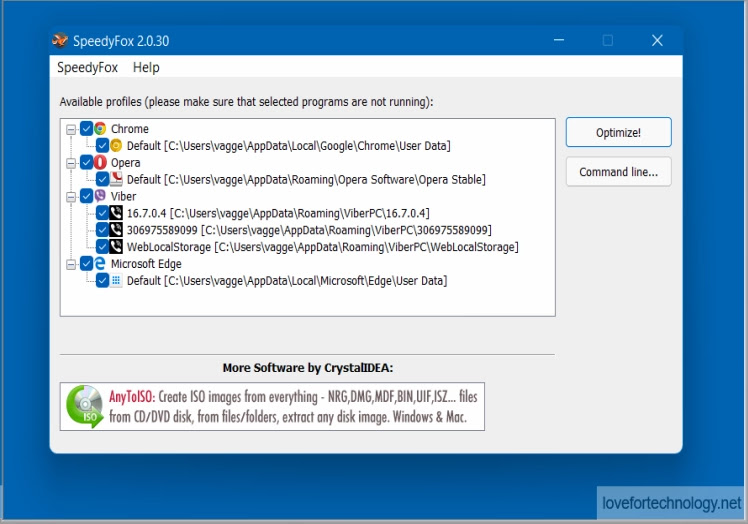Uncheck the 306975589099 profile checkbox
The width and height of the screenshot is (748, 524).
tap(102, 230)
